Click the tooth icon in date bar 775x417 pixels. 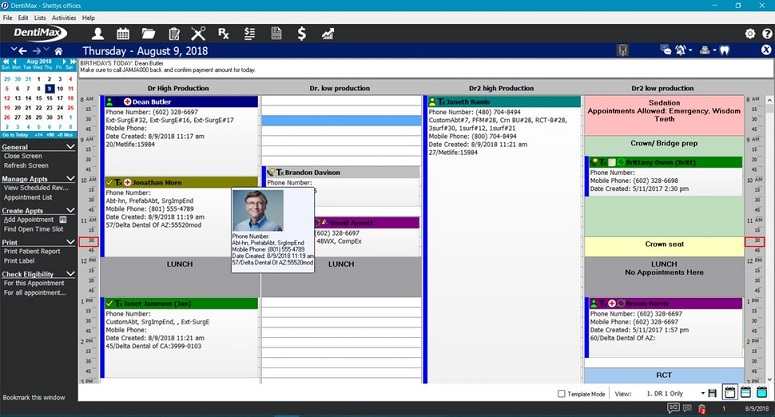(x=725, y=50)
